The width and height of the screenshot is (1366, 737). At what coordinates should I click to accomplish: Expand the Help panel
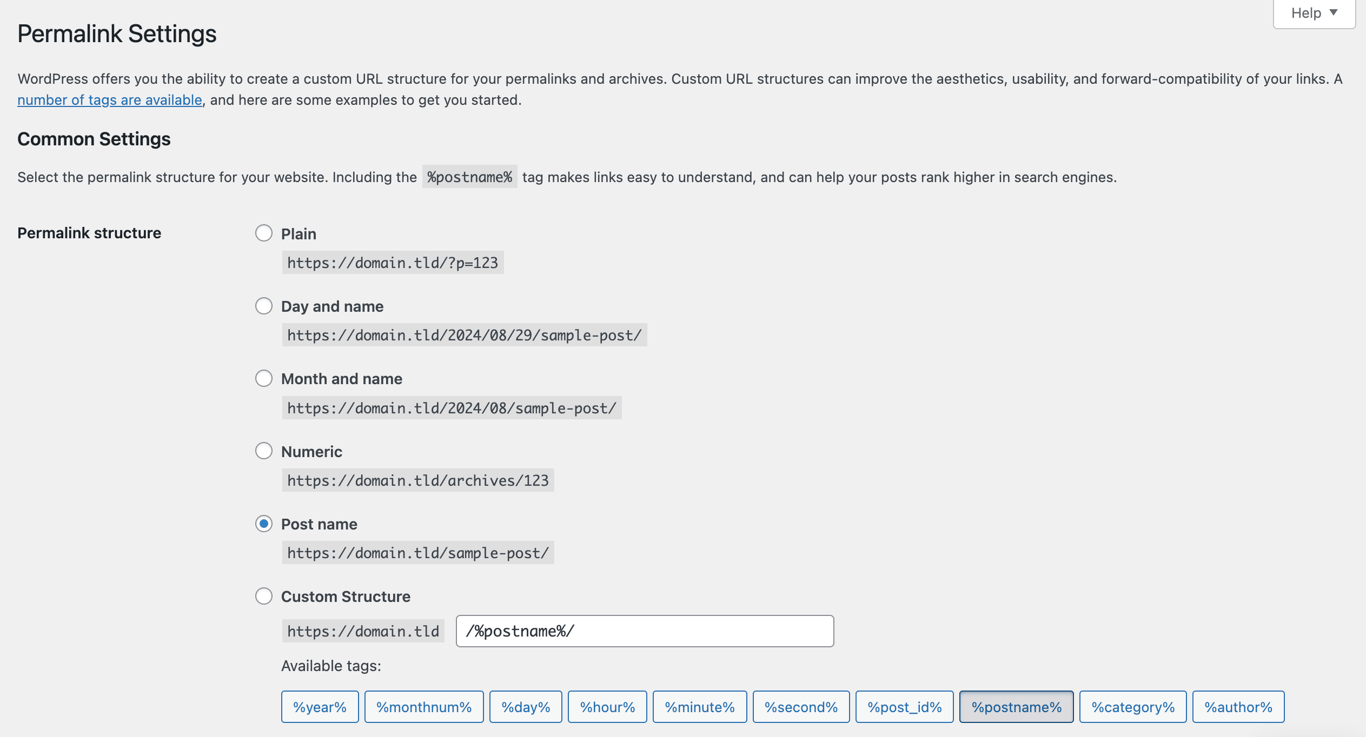[1313, 13]
